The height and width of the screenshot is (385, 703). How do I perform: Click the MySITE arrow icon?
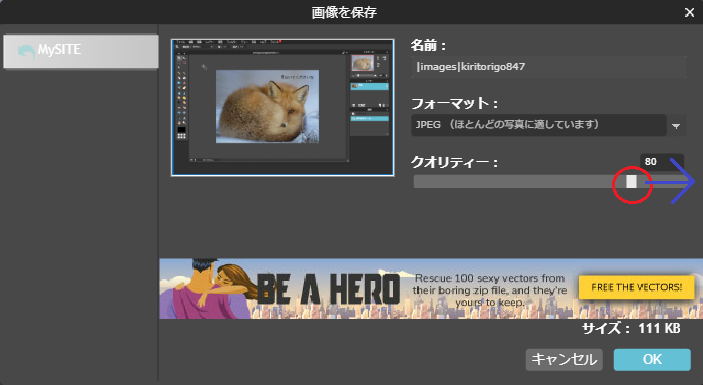coord(26,52)
